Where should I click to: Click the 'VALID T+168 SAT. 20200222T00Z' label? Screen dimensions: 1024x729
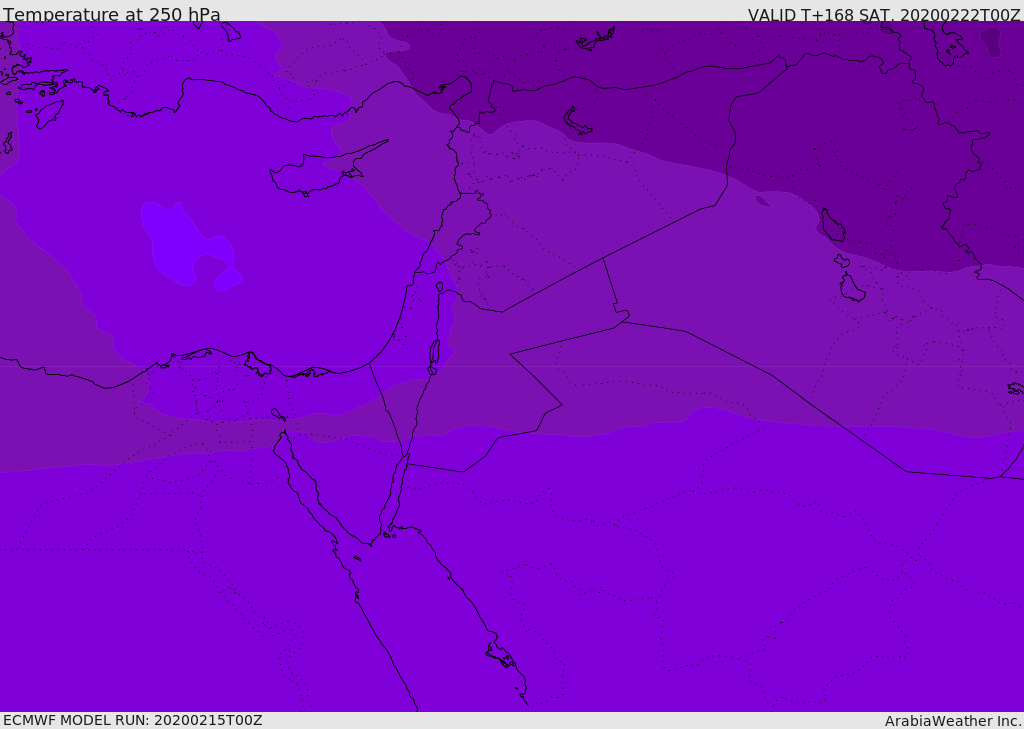point(884,14)
